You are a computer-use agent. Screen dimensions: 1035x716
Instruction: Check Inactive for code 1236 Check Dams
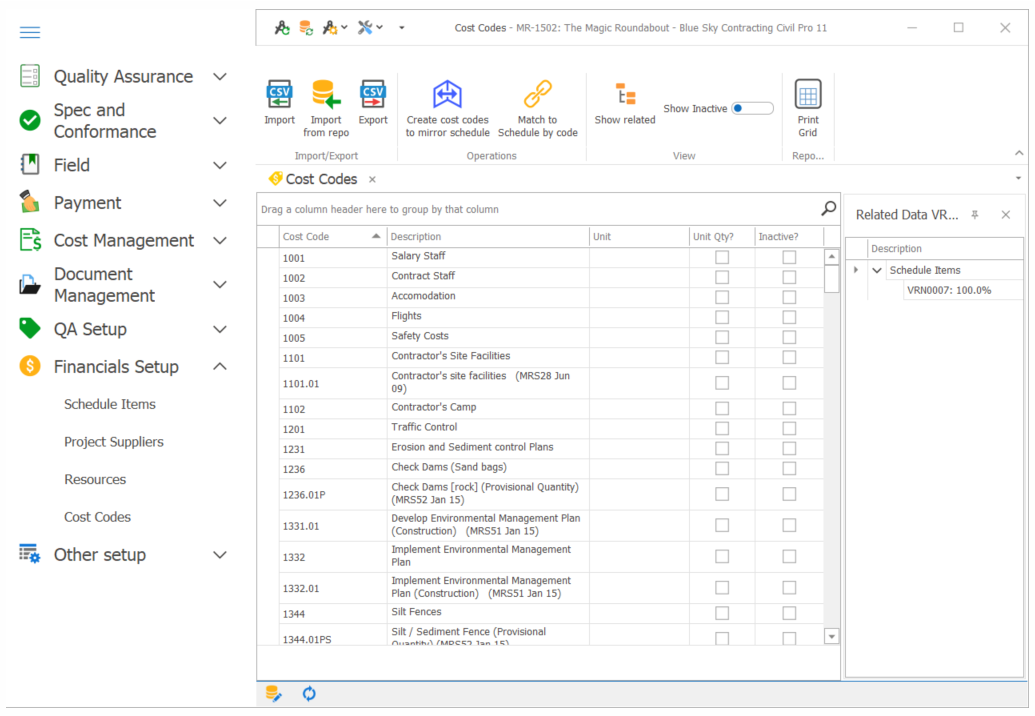tap(789, 469)
